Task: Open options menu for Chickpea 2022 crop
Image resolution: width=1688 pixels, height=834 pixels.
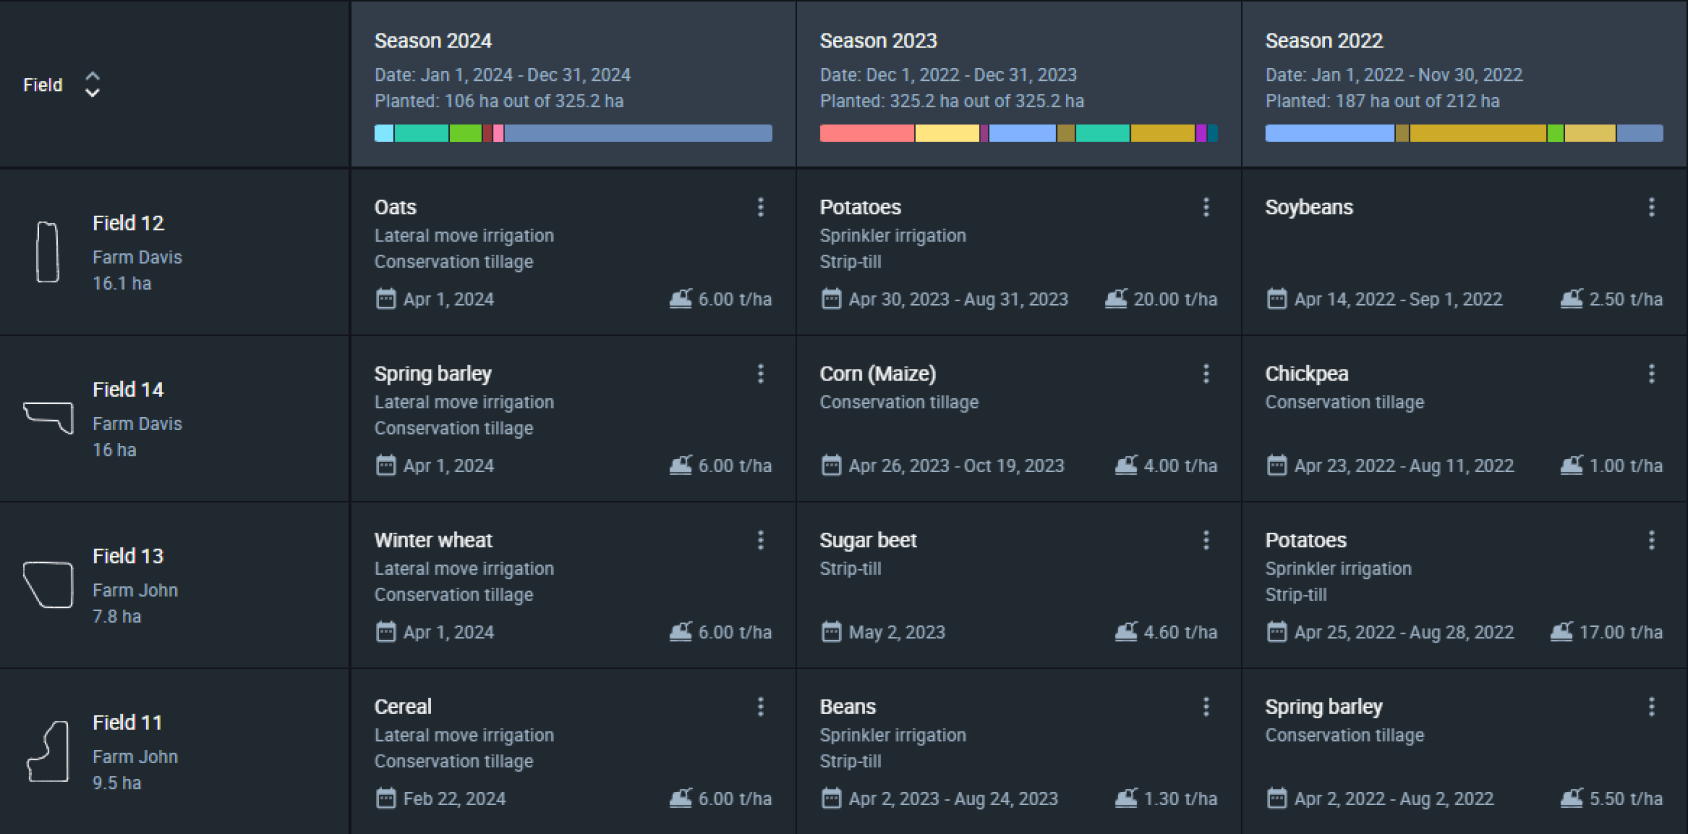Action: click(1651, 373)
